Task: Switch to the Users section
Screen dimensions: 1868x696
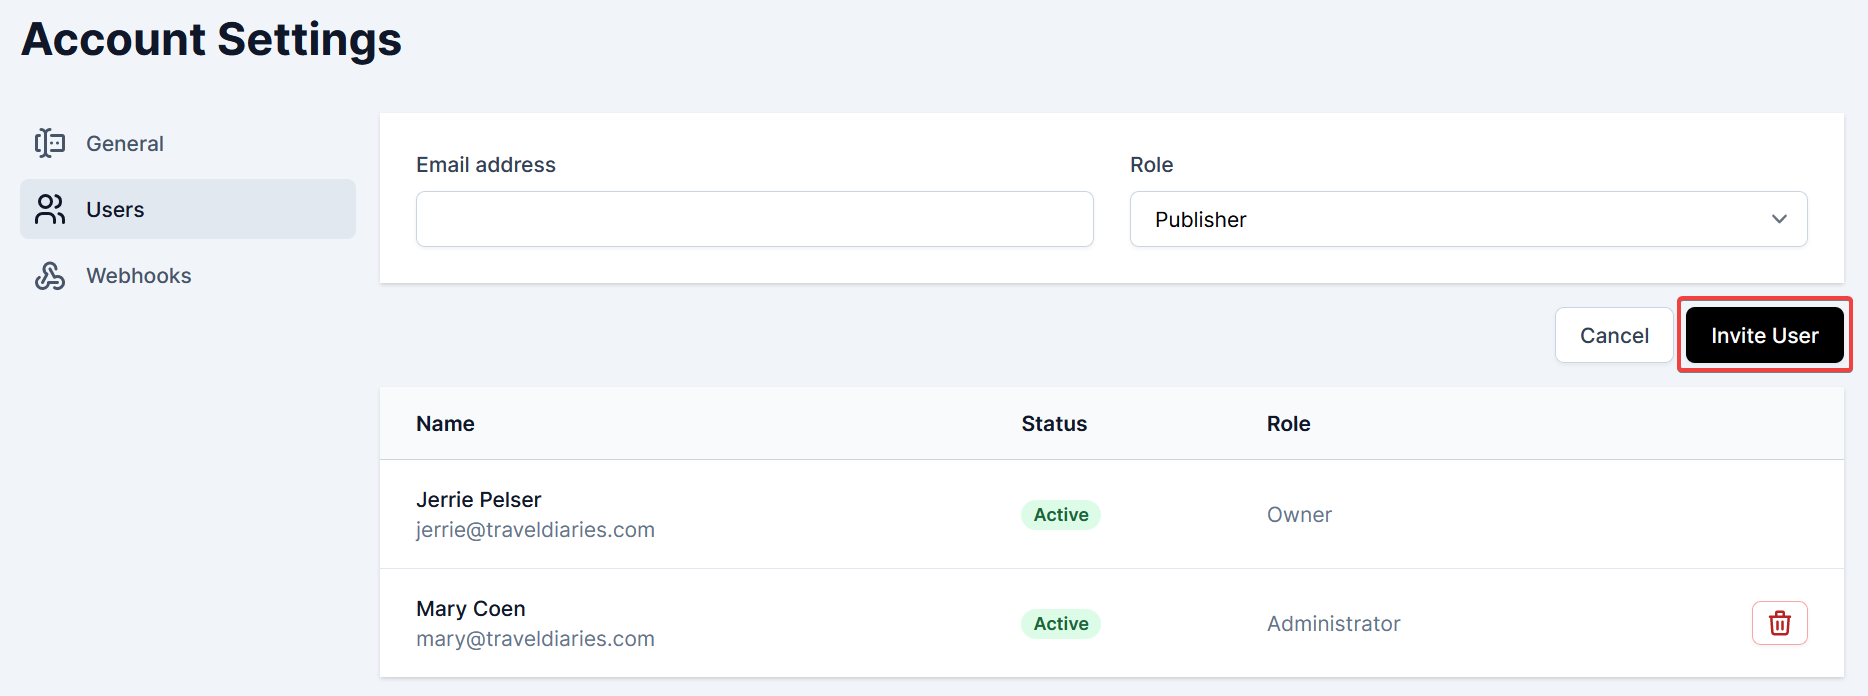Action: [115, 210]
